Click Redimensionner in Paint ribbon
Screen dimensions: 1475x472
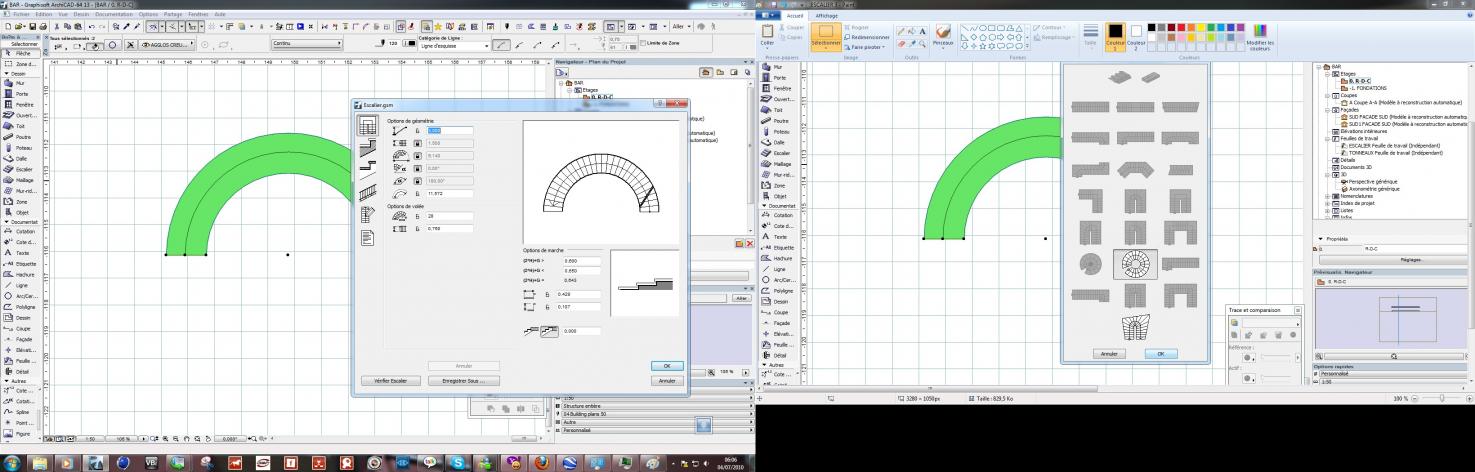click(x=867, y=37)
